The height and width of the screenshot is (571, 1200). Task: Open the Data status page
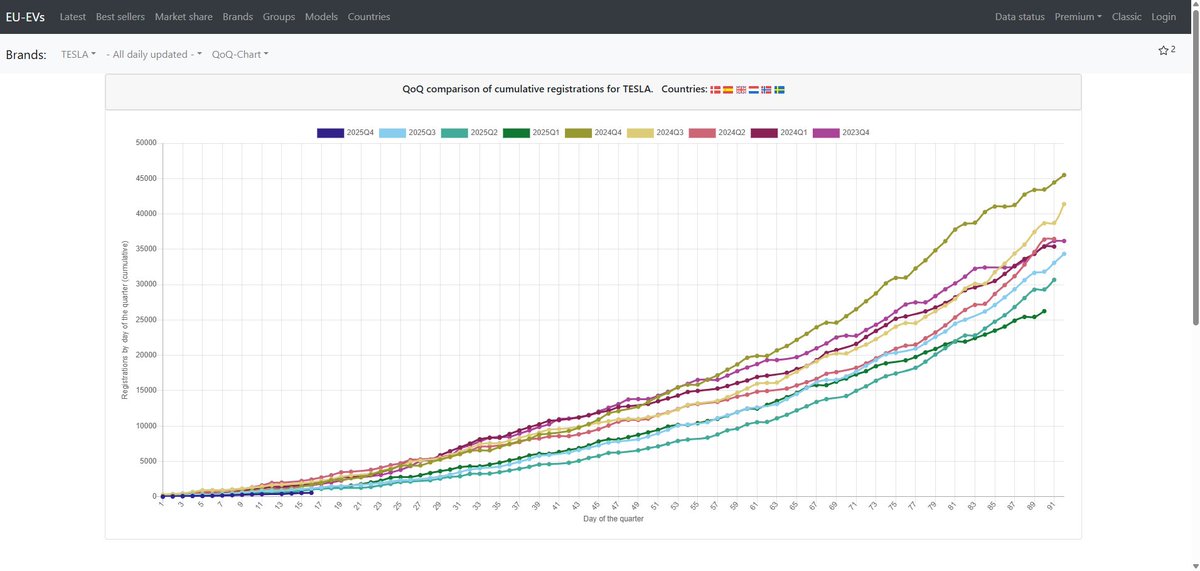1020,17
